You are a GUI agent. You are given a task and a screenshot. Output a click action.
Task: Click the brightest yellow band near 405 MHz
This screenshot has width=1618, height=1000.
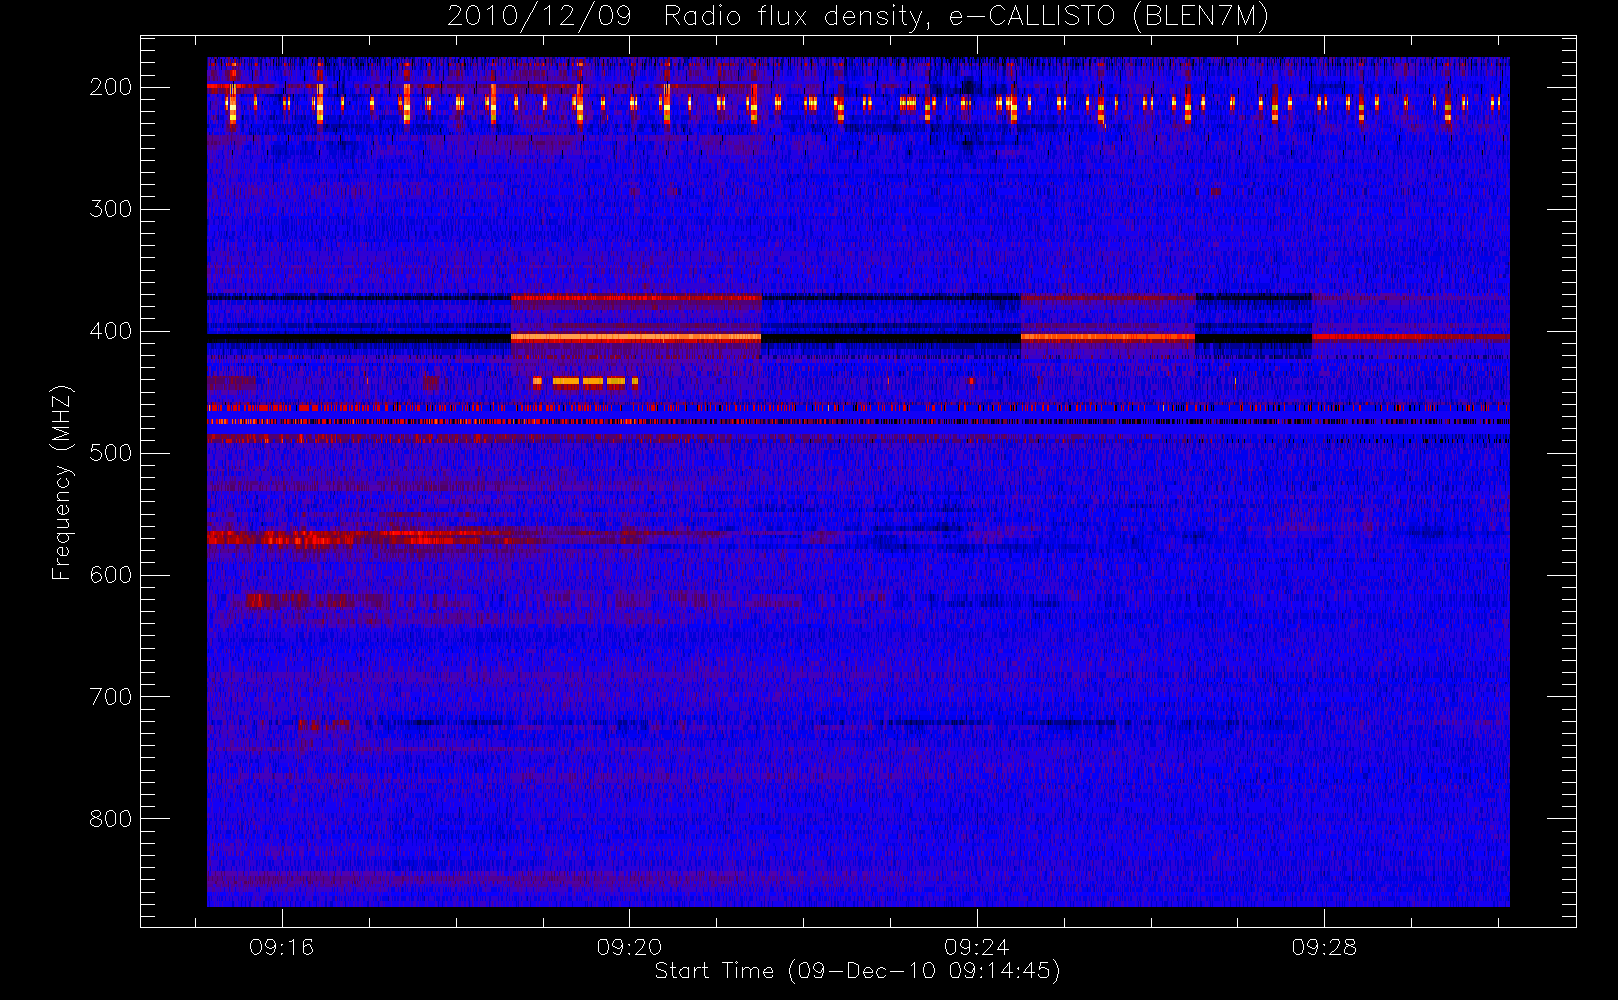[x=636, y=338]
